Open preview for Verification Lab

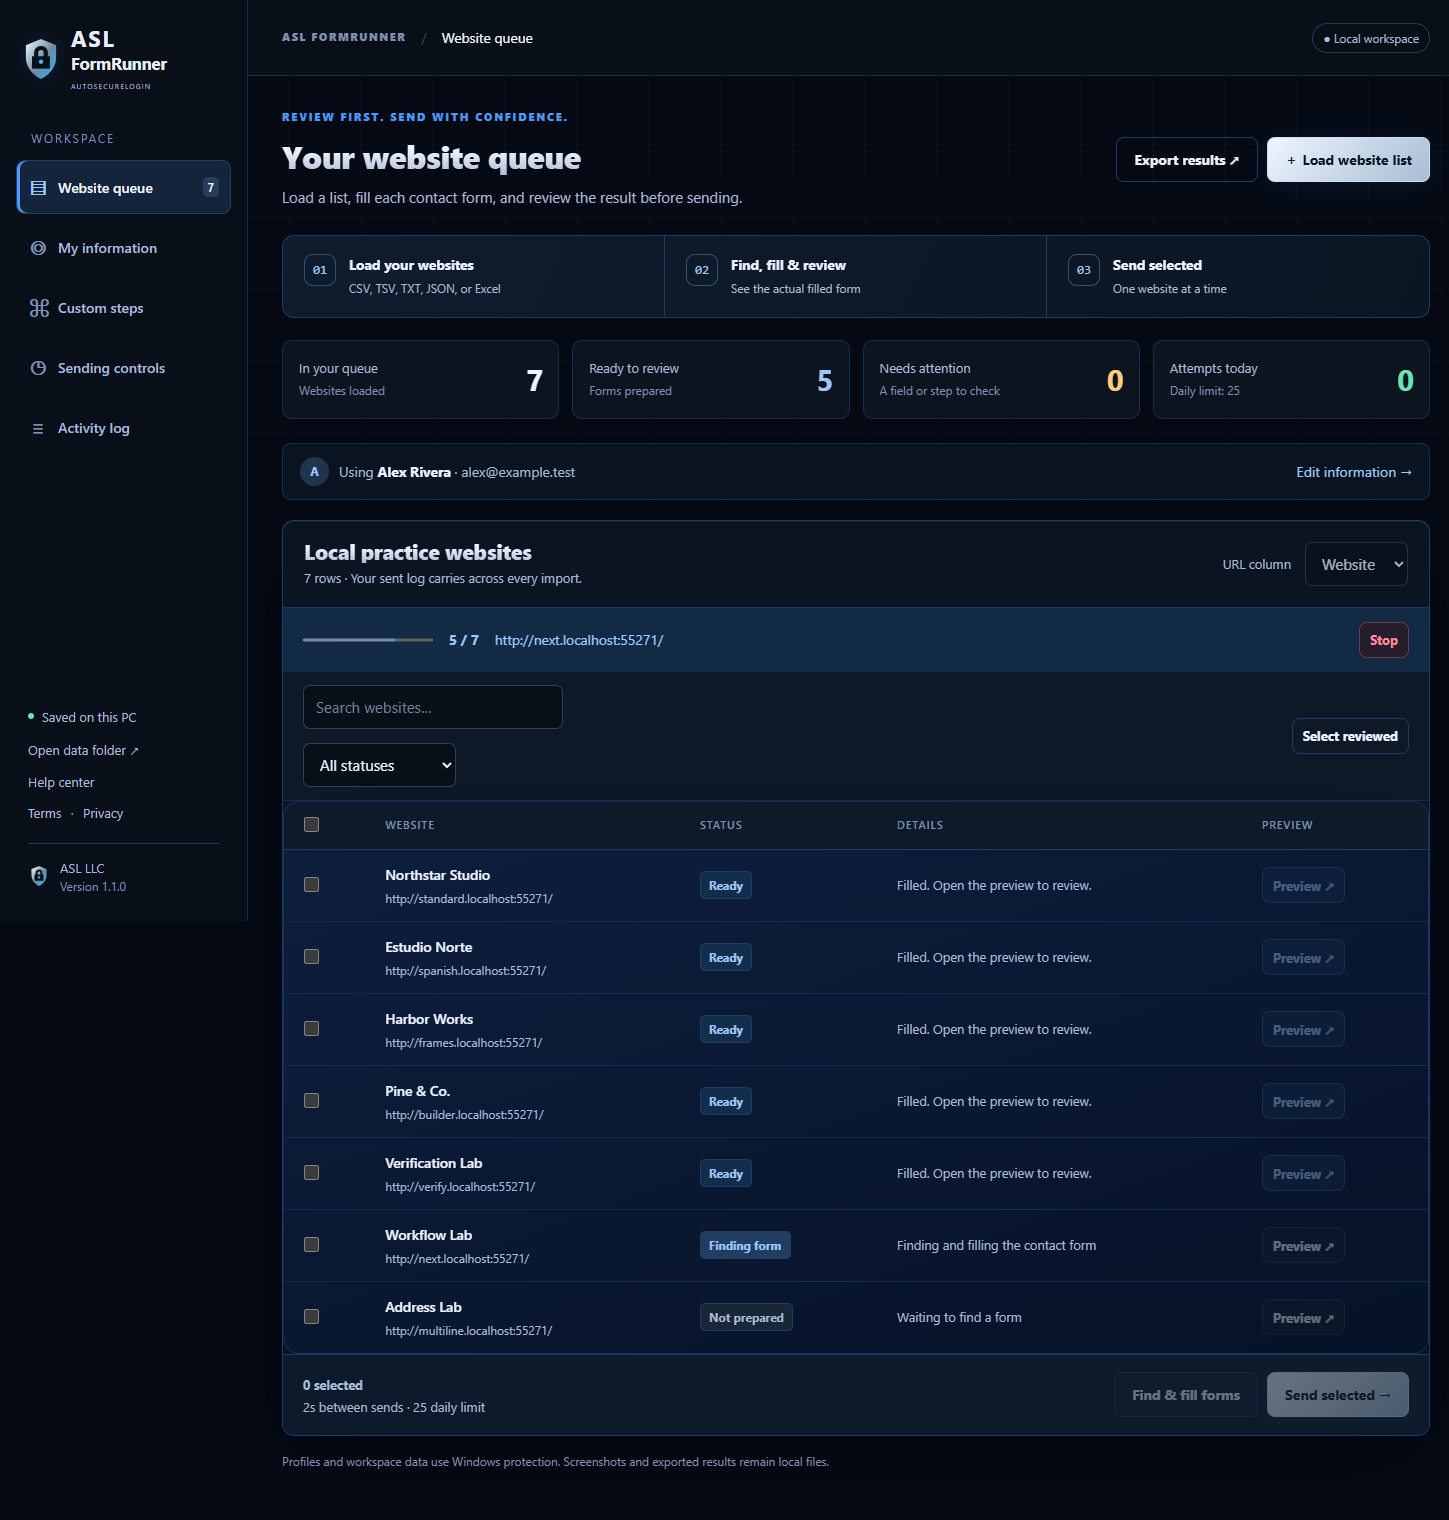tap(1303, 1174)
